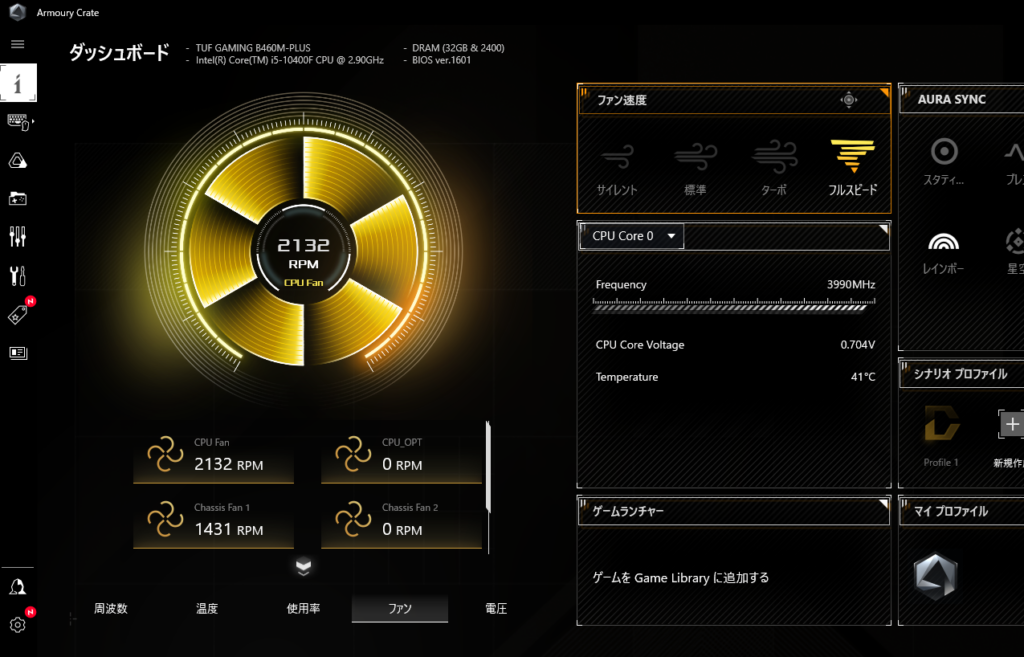The height and width of the screenshot is (657, 1024).
Task: Click the 3990MHz frequency value
Action: pos(851,285)
